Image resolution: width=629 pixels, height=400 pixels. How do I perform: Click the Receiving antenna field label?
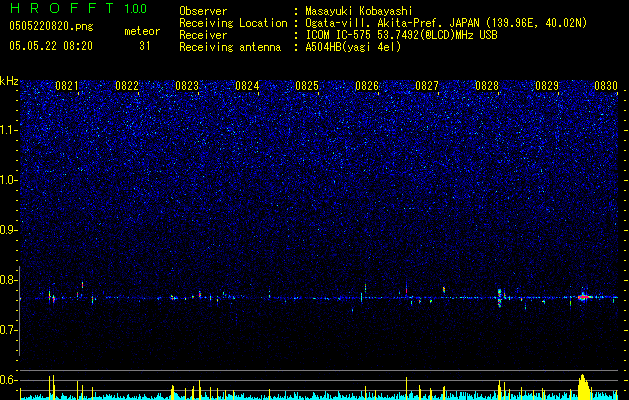[x=230, y=47]
